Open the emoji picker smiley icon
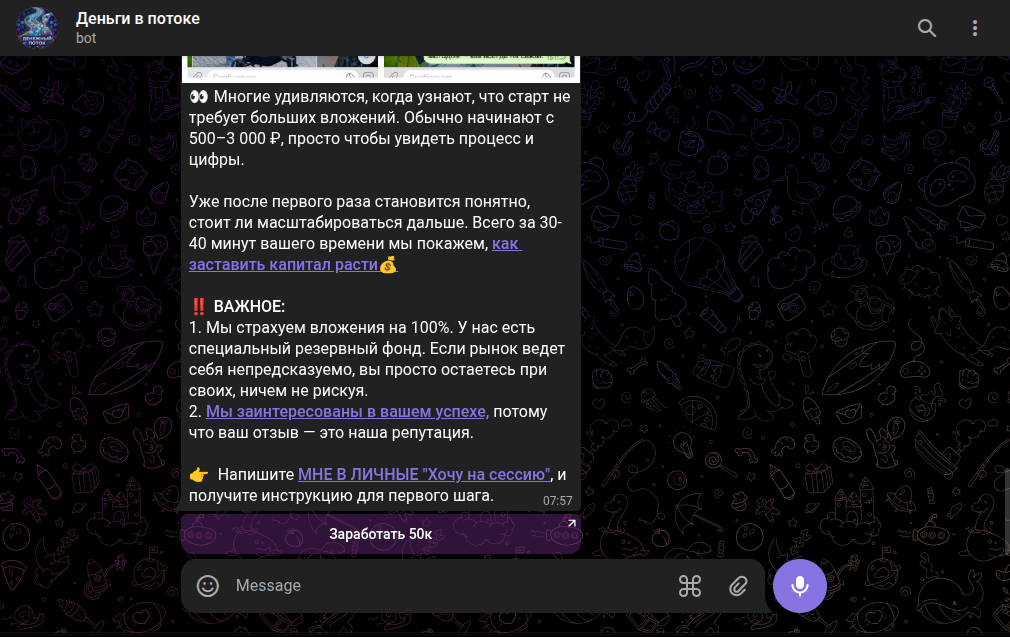Image resolution: width=1010 pixels, height=637 pixels. pyautogui.click(x=207, y=585)
